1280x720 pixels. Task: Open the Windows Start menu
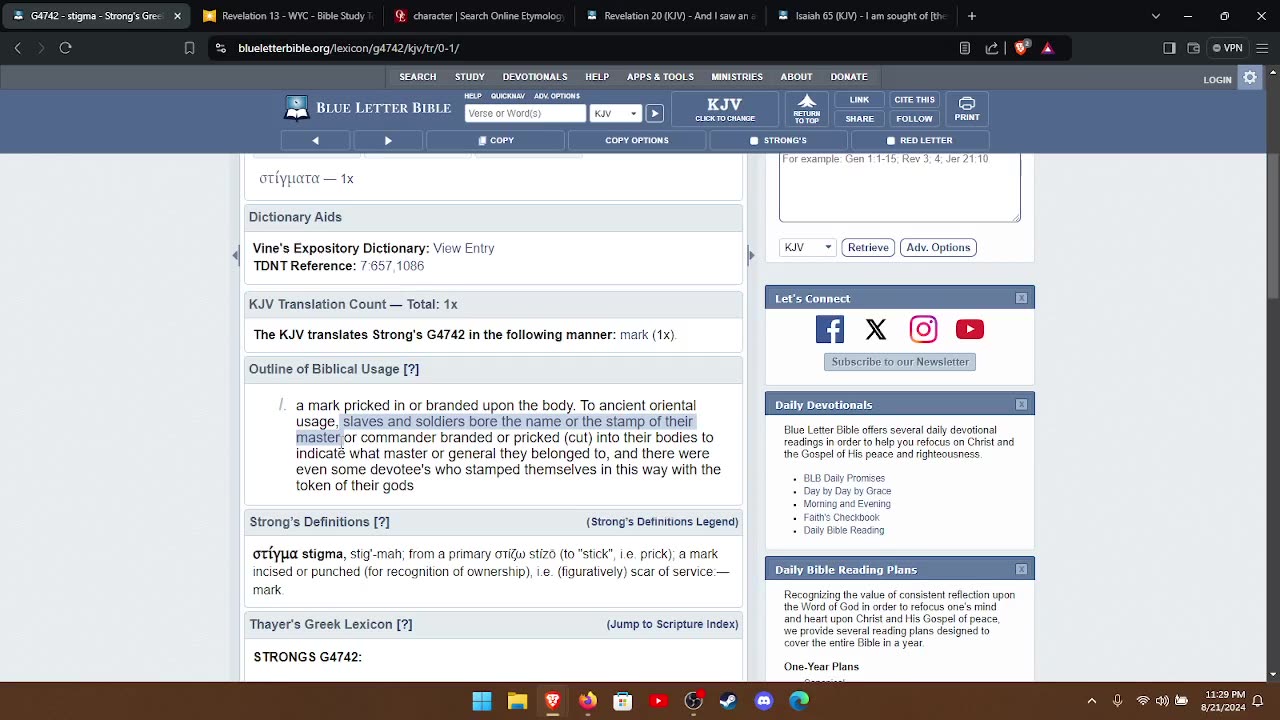click(482, 701)
